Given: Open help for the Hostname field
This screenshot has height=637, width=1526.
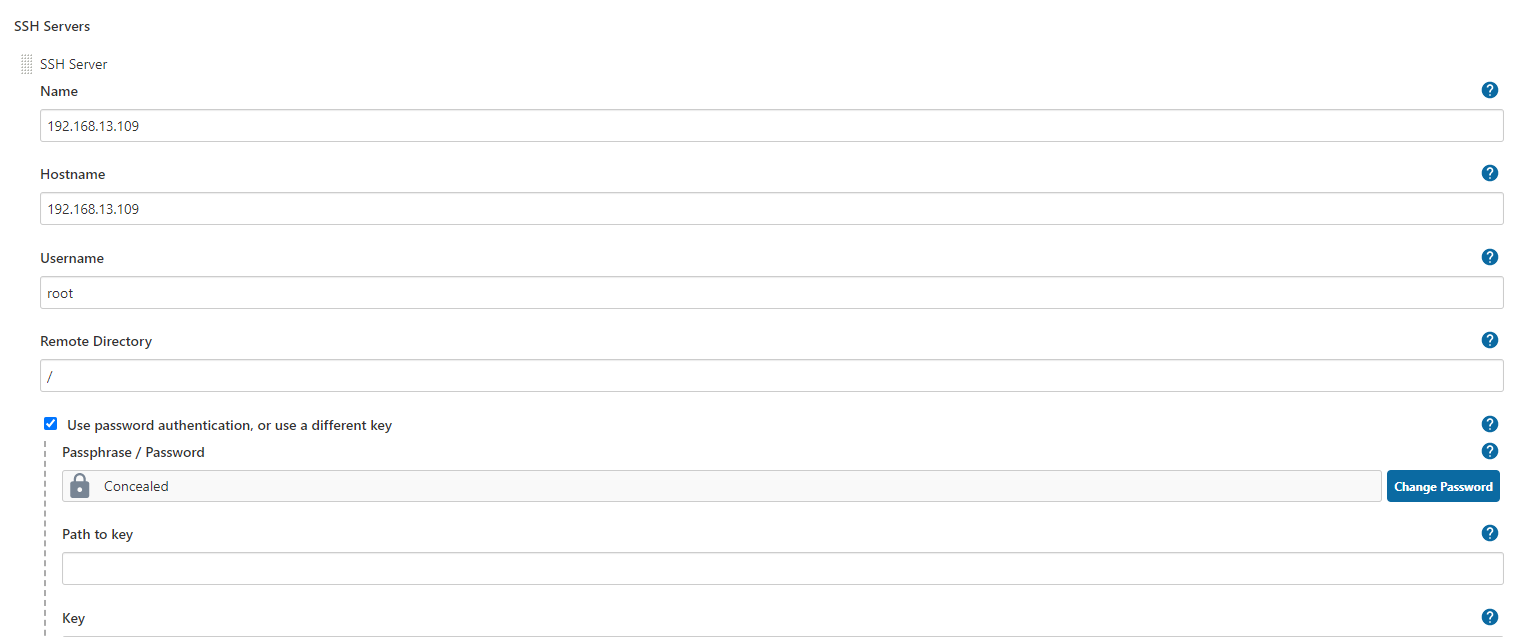Looking at the screenshot, I should tap(1489, 173).
